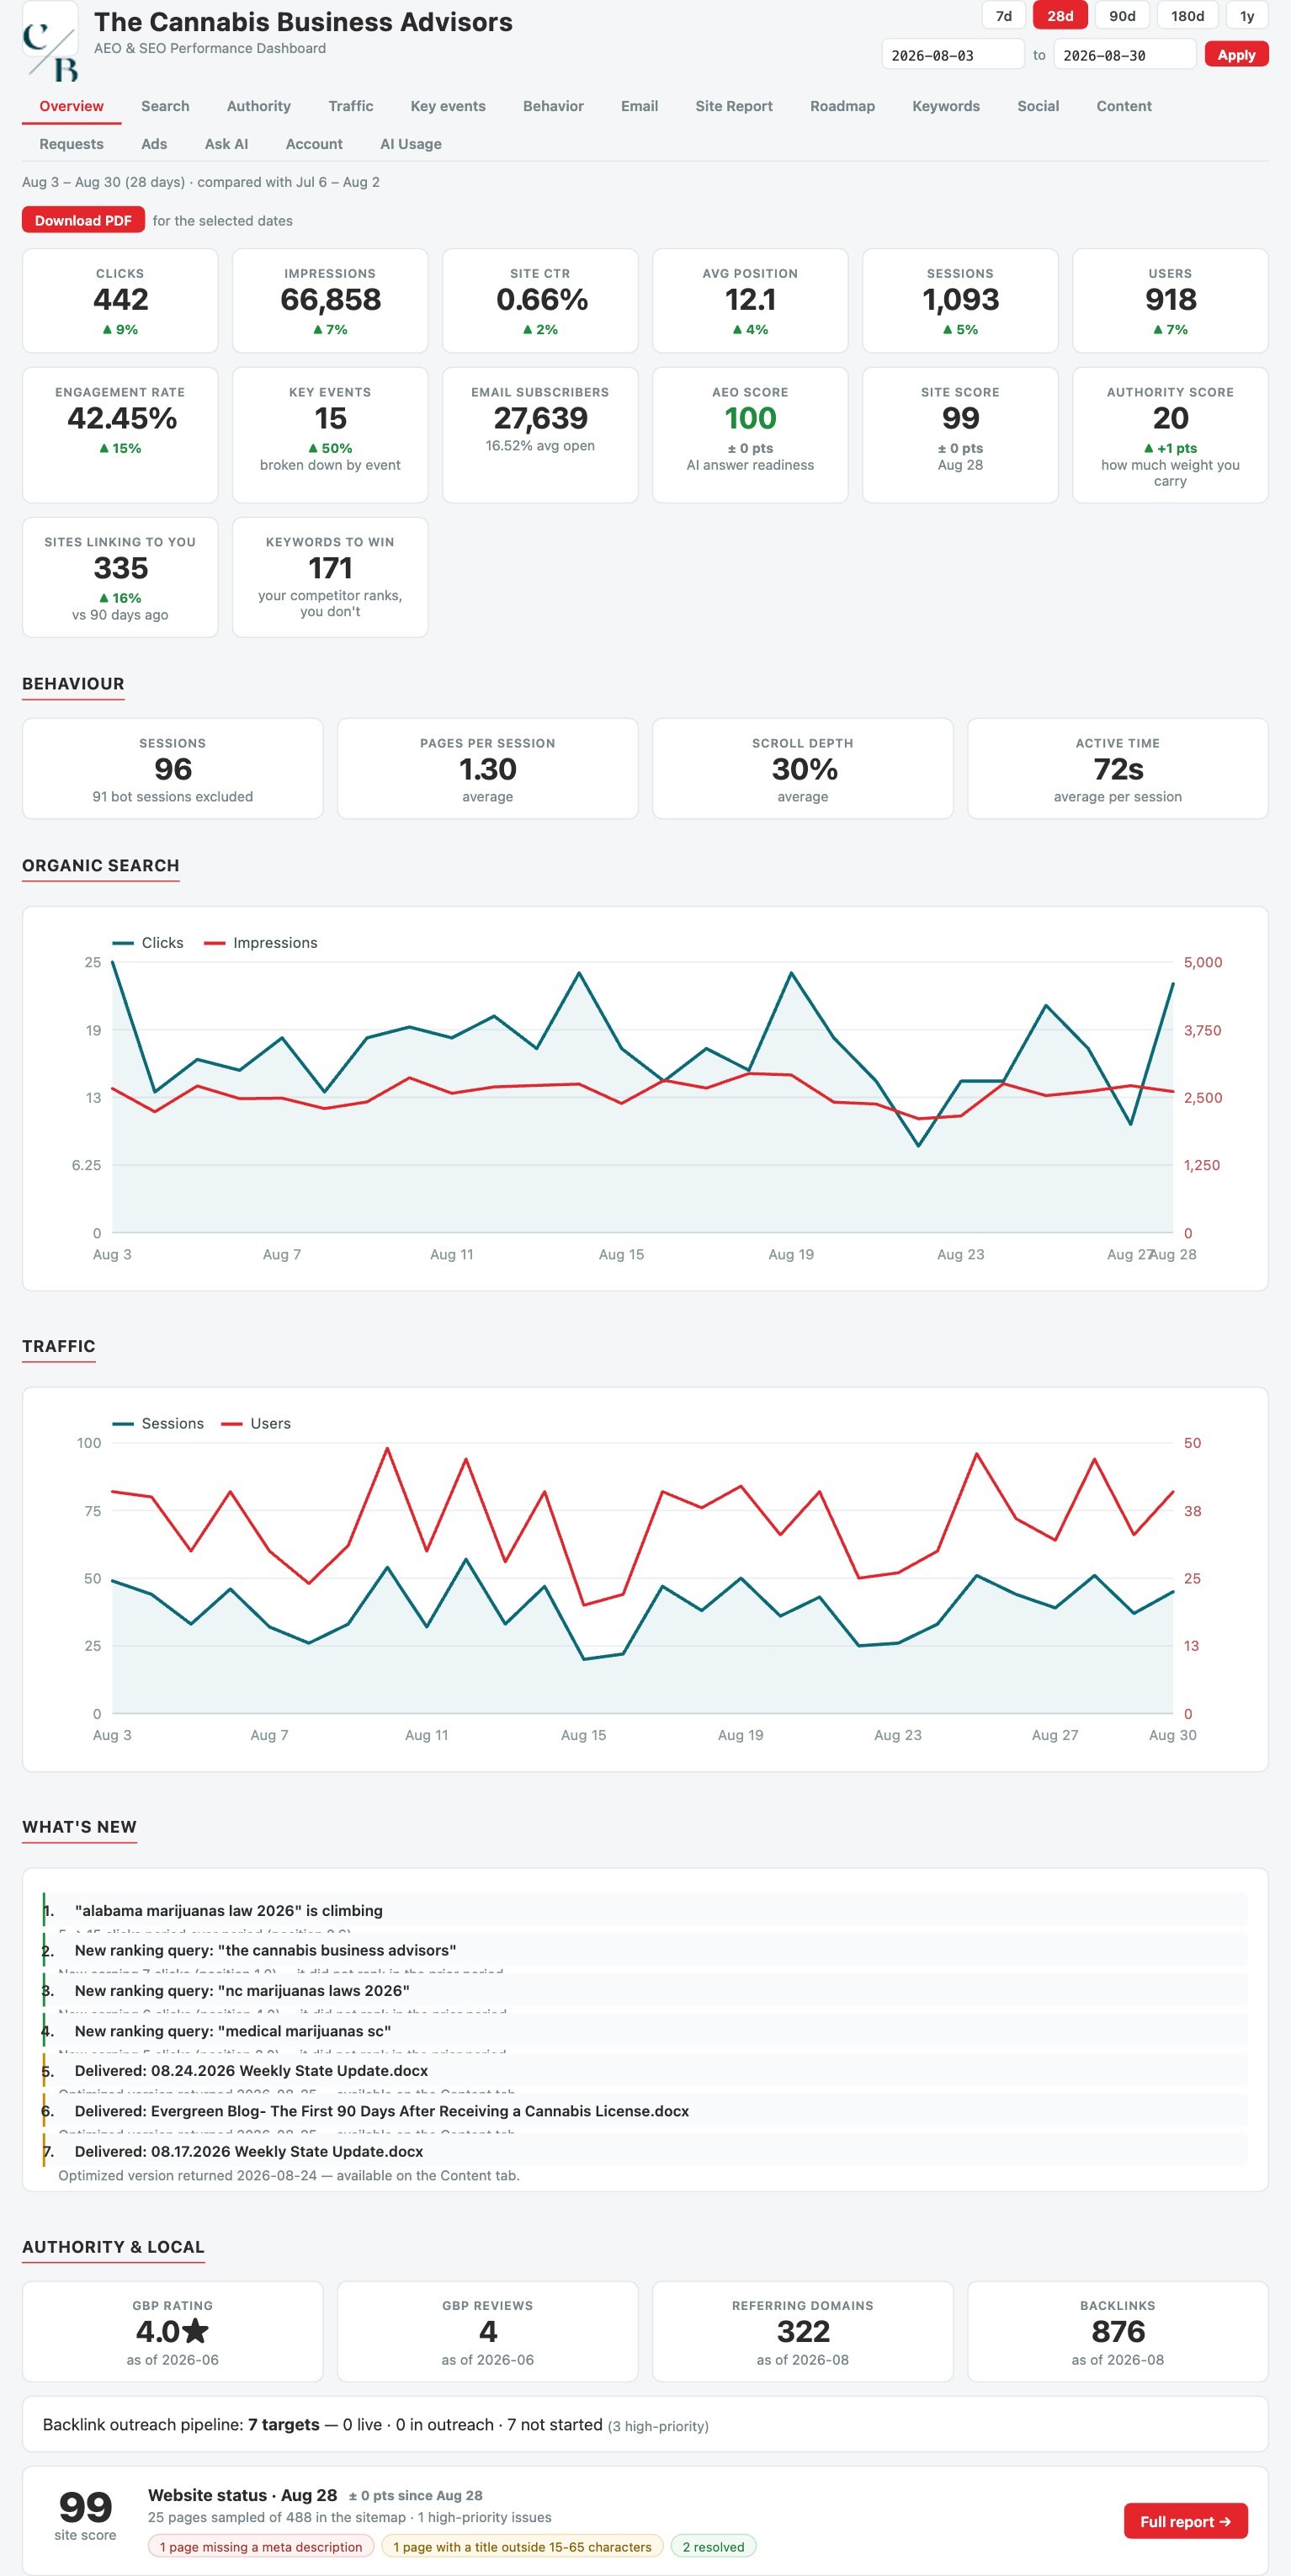The image size is (1291, 2576).
Task: Switch to the Roadmap tab
Action: [x=842, y=106]
